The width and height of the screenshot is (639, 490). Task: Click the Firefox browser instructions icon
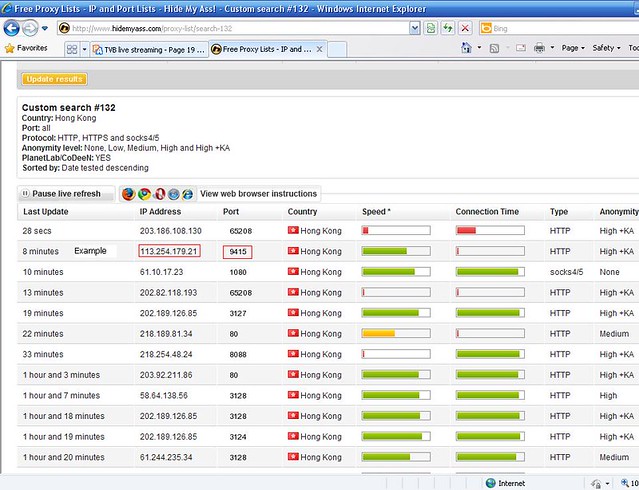[128, 194]
